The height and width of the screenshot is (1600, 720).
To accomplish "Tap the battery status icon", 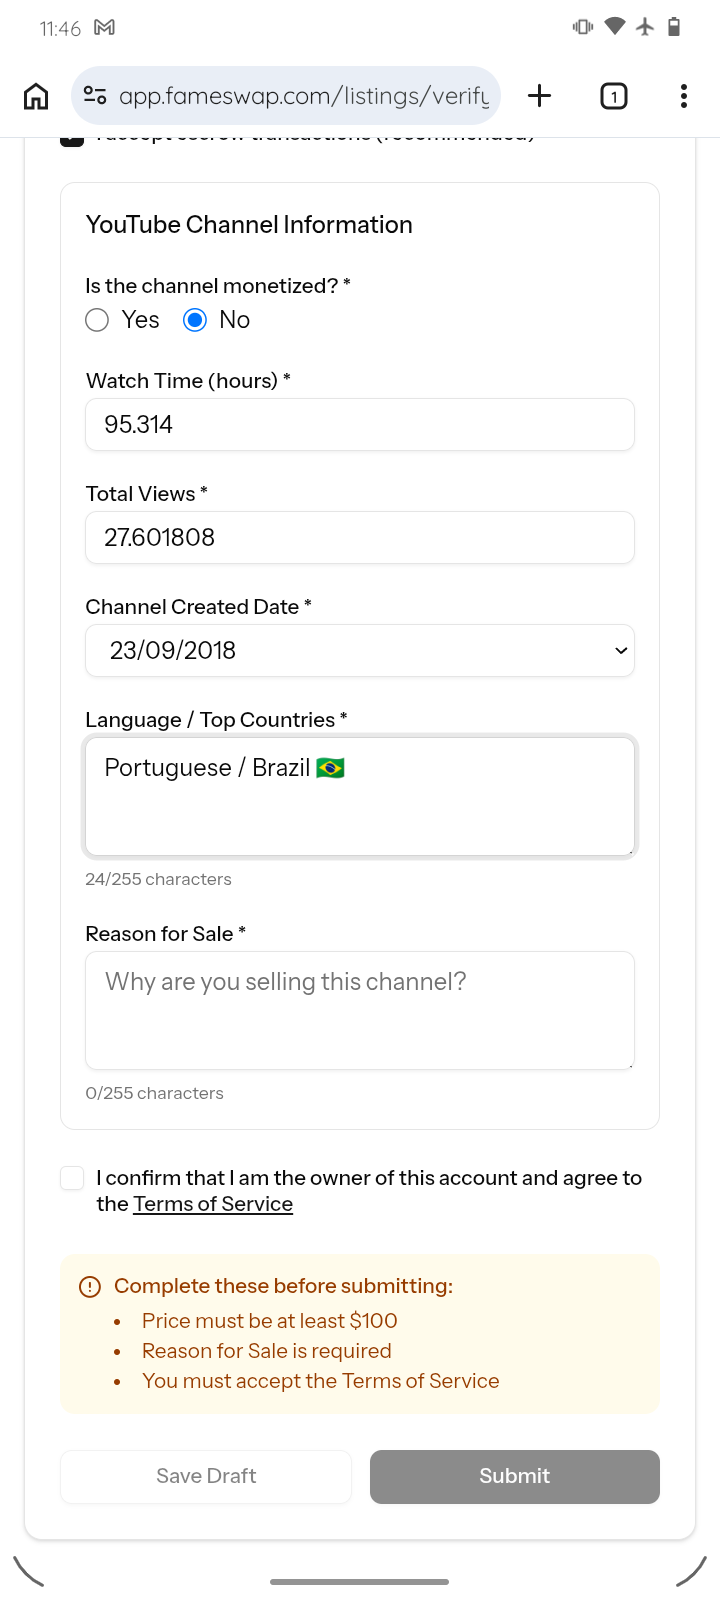I will coord(674,27).
